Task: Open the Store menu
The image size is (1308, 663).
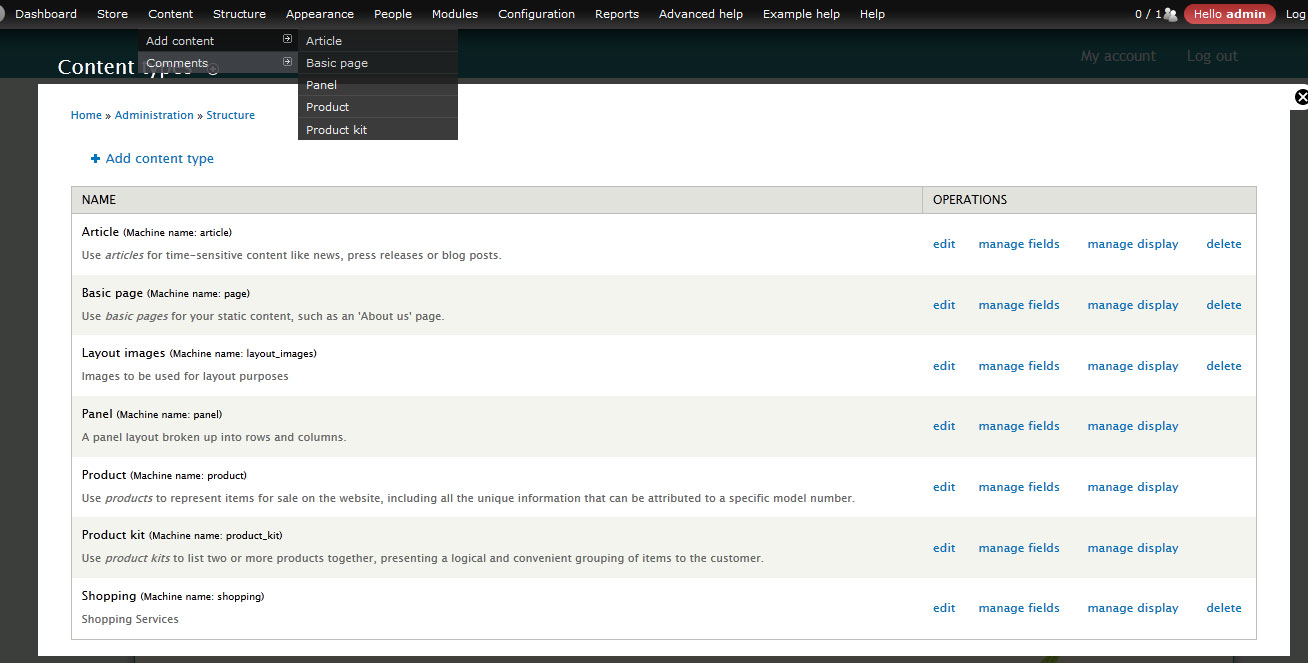Action: click(111, 13)
